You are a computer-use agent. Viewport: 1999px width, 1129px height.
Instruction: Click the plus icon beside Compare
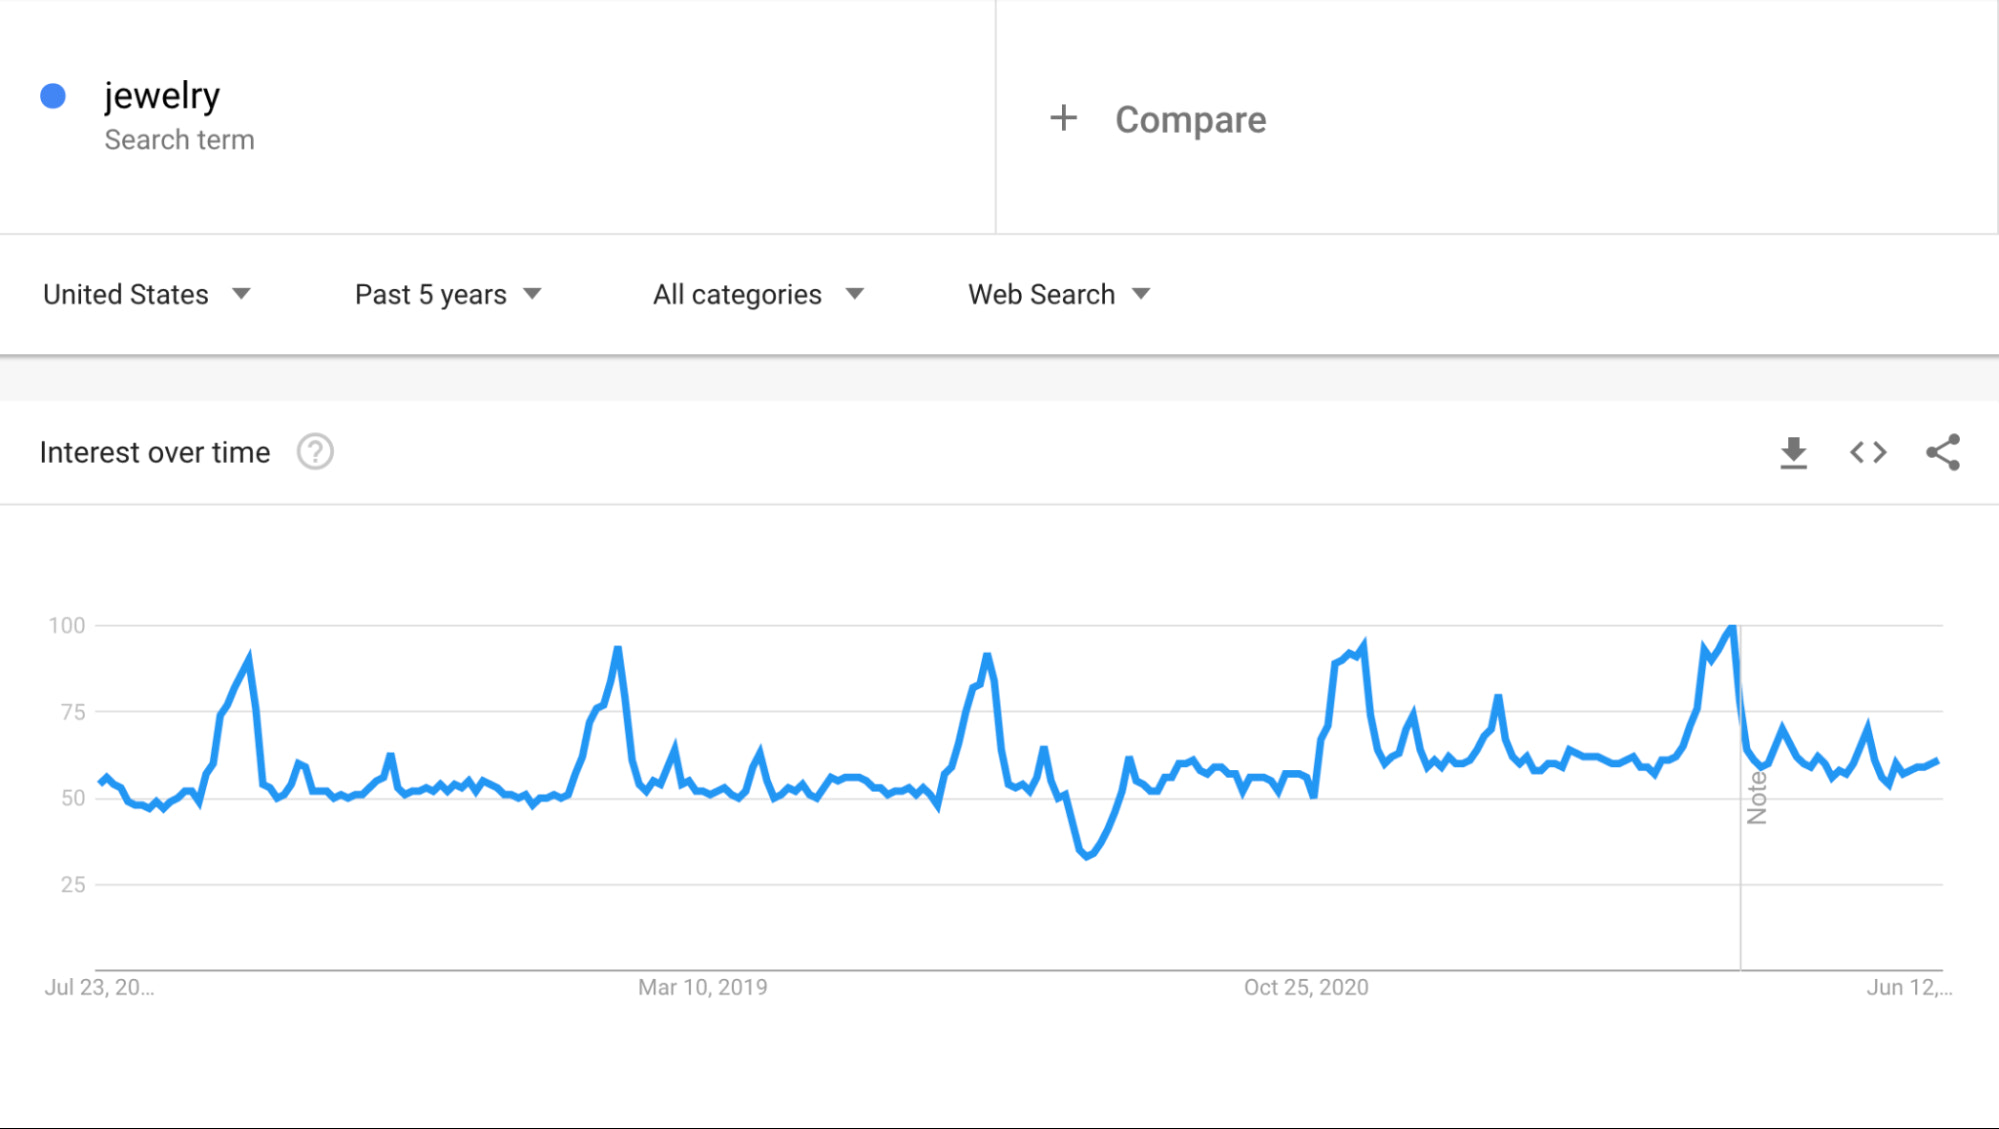coord(1063,119)
